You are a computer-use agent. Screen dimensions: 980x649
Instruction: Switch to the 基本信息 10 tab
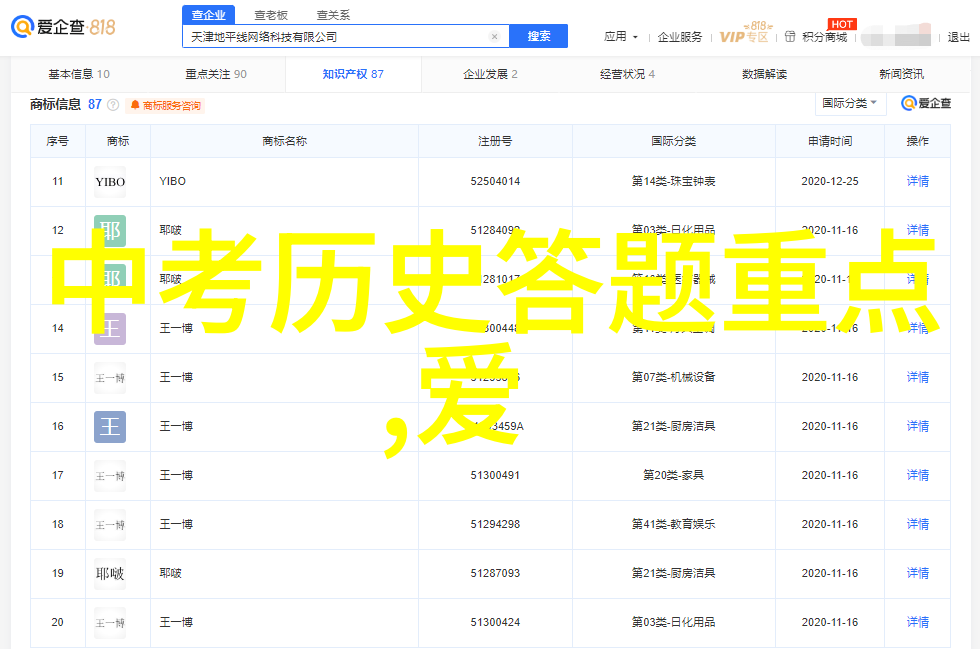point(79,74)
